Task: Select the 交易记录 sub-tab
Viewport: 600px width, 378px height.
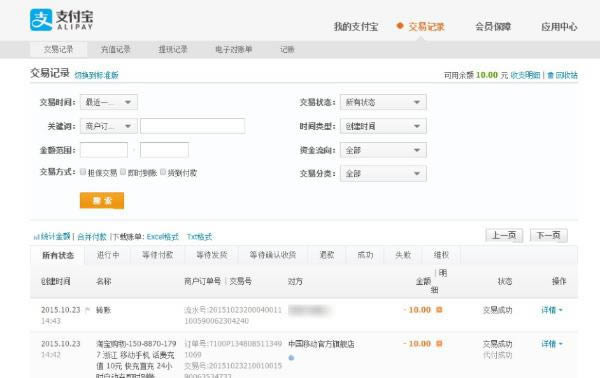Action: click(59, 49)
